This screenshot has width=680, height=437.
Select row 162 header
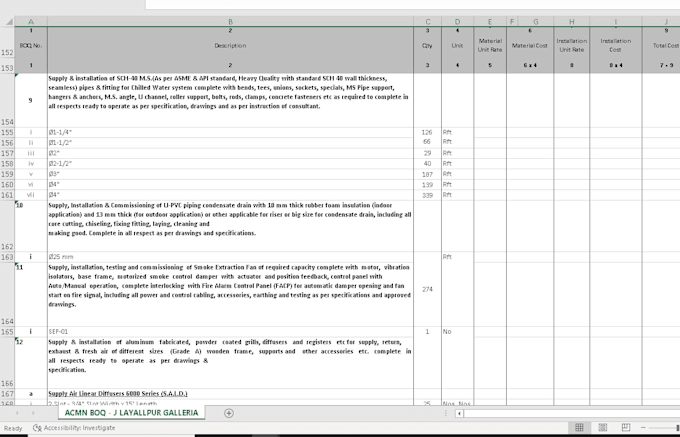(x=7, y=226)
